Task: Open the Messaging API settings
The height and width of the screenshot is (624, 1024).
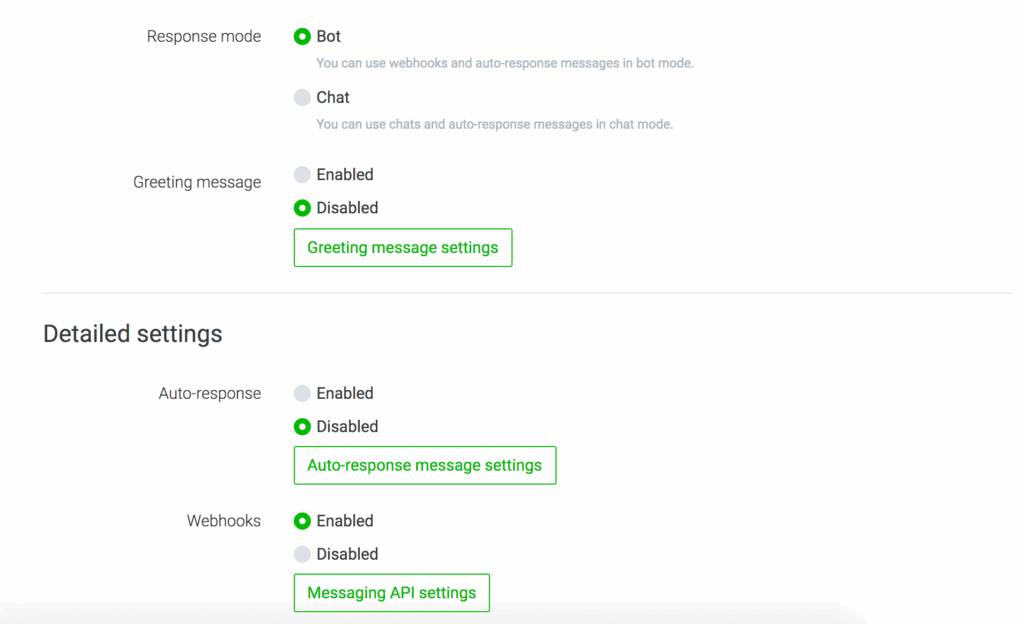Action: point(391,592)
